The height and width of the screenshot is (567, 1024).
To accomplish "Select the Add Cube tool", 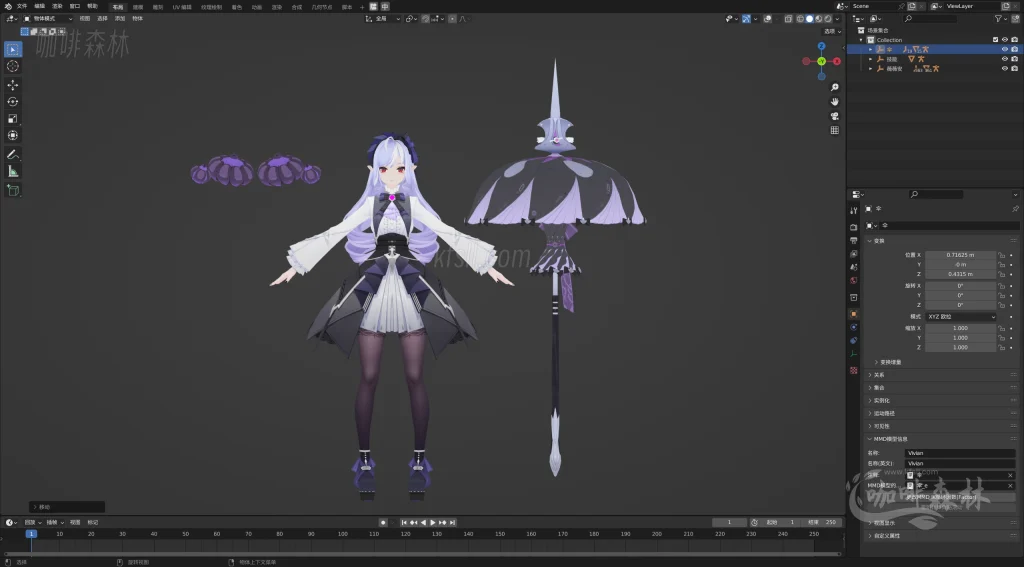I will tap(12, 190).
